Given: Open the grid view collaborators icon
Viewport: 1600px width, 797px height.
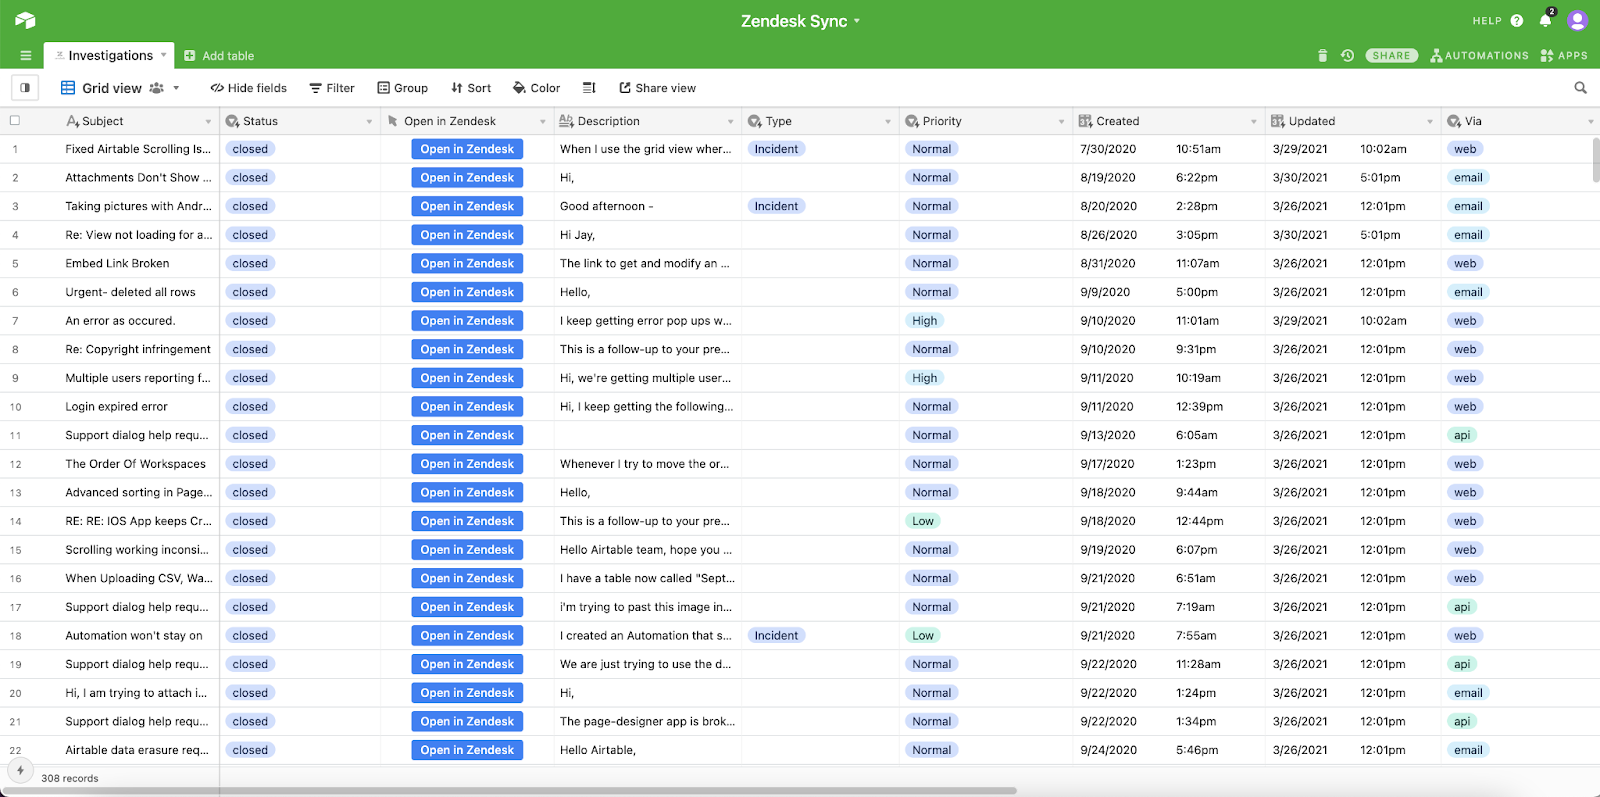Looking at the screenshot, I should coord(156,88).
